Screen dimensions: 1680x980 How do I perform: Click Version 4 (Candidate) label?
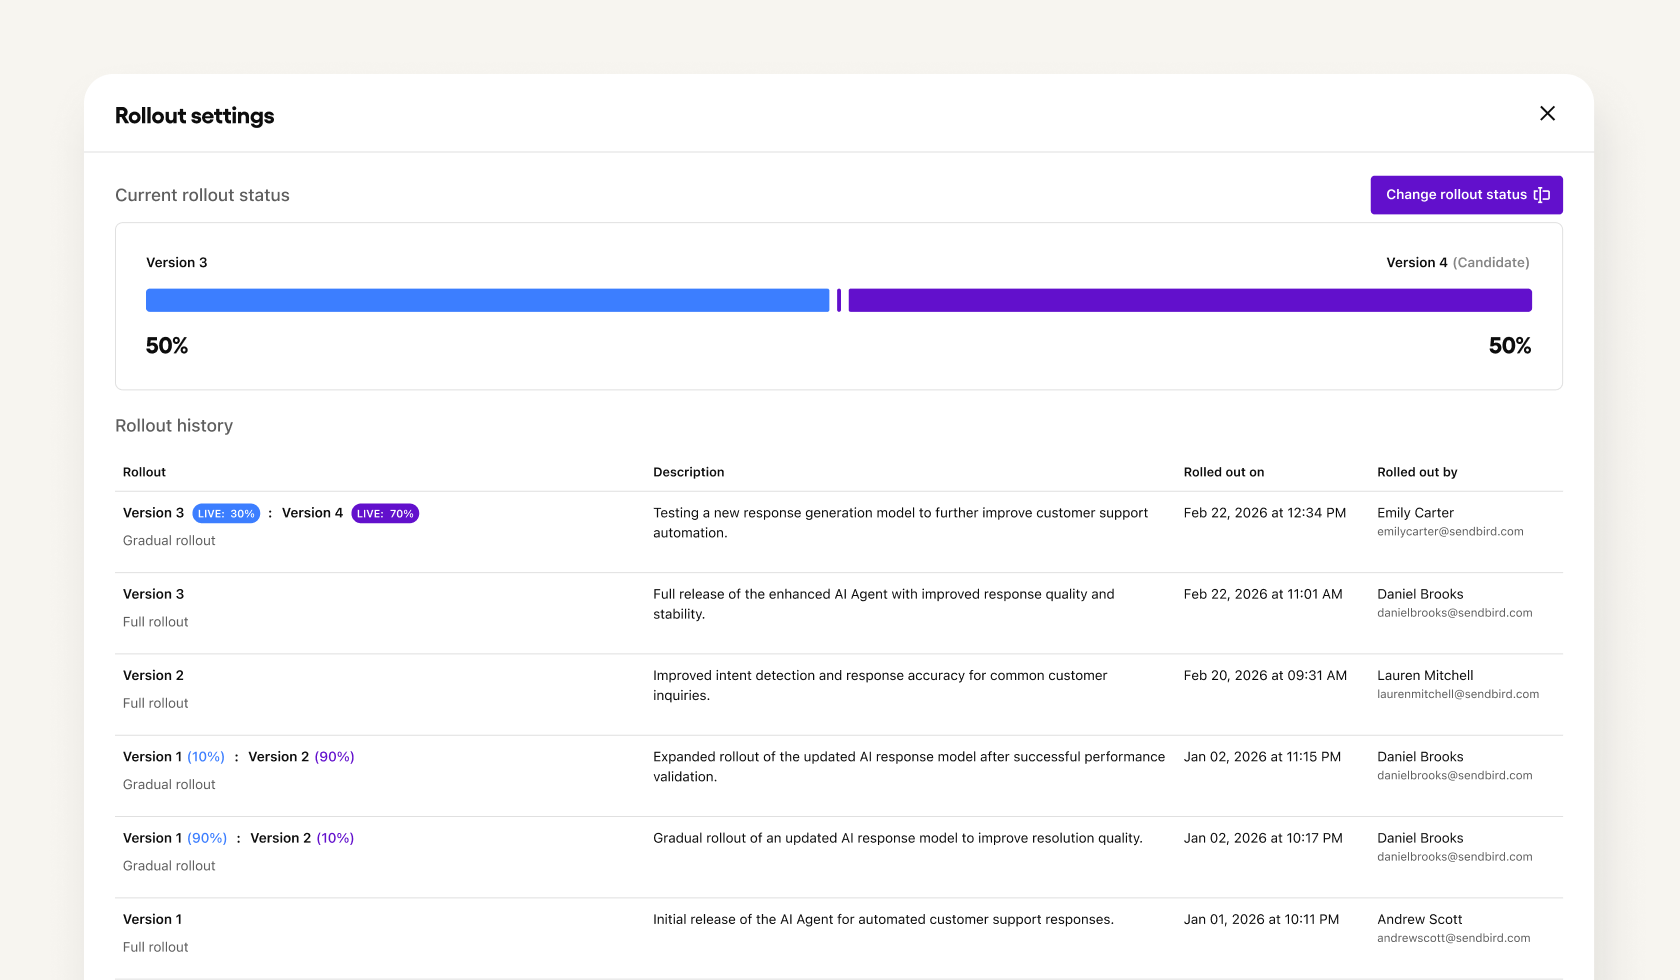coord(1458,263)
